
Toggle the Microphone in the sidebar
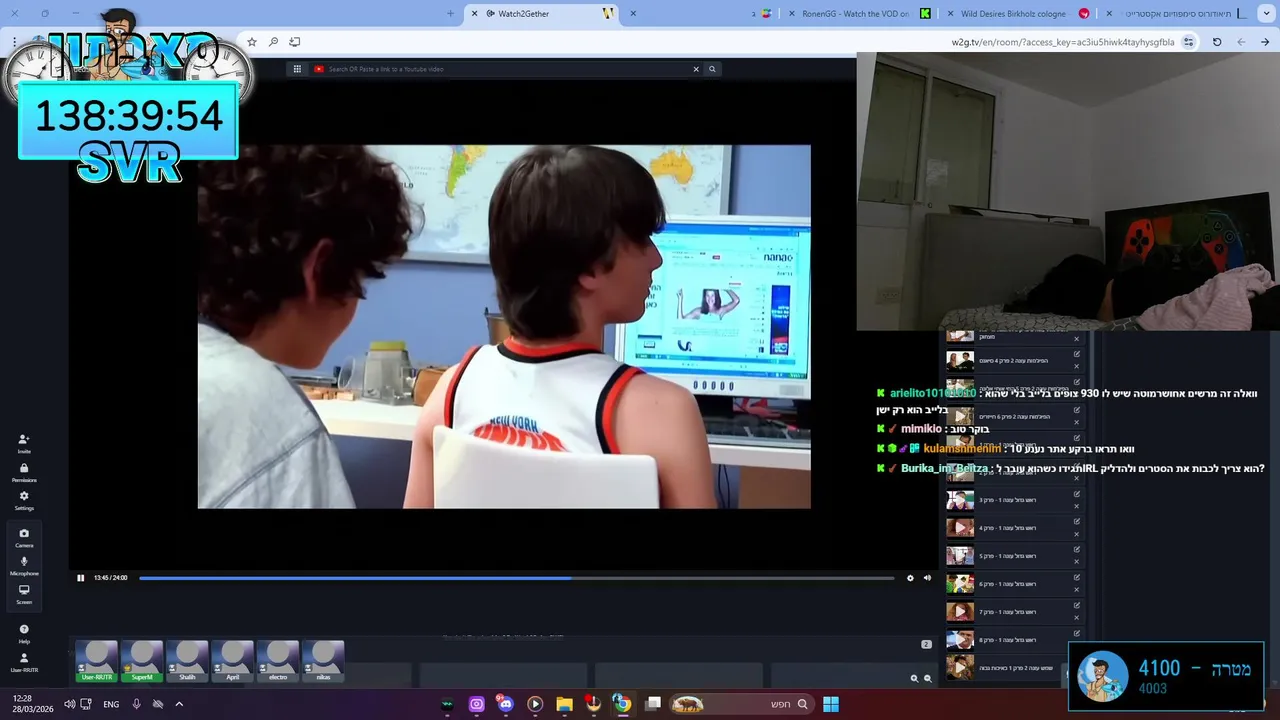[x=24, y=565]
